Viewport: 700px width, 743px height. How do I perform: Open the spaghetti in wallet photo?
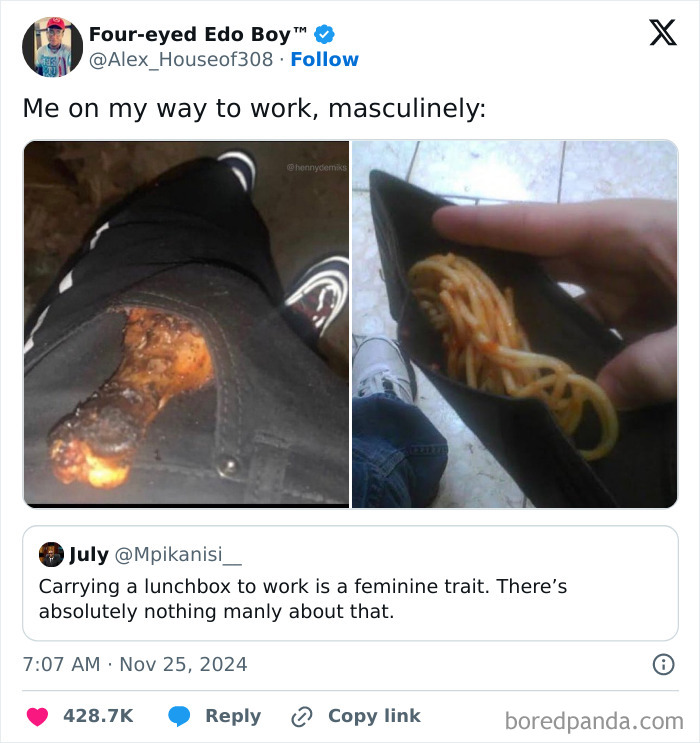coord(515,324)
